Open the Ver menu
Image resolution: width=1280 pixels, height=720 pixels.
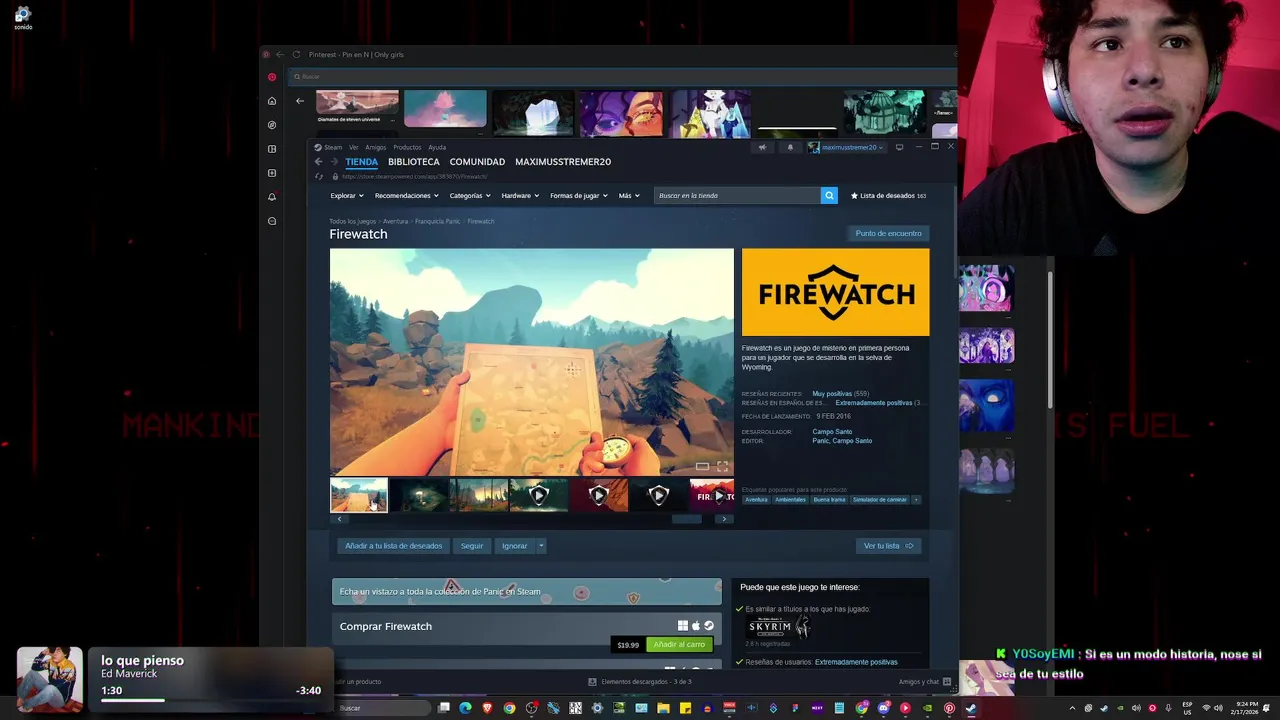(x=353, y=147)
